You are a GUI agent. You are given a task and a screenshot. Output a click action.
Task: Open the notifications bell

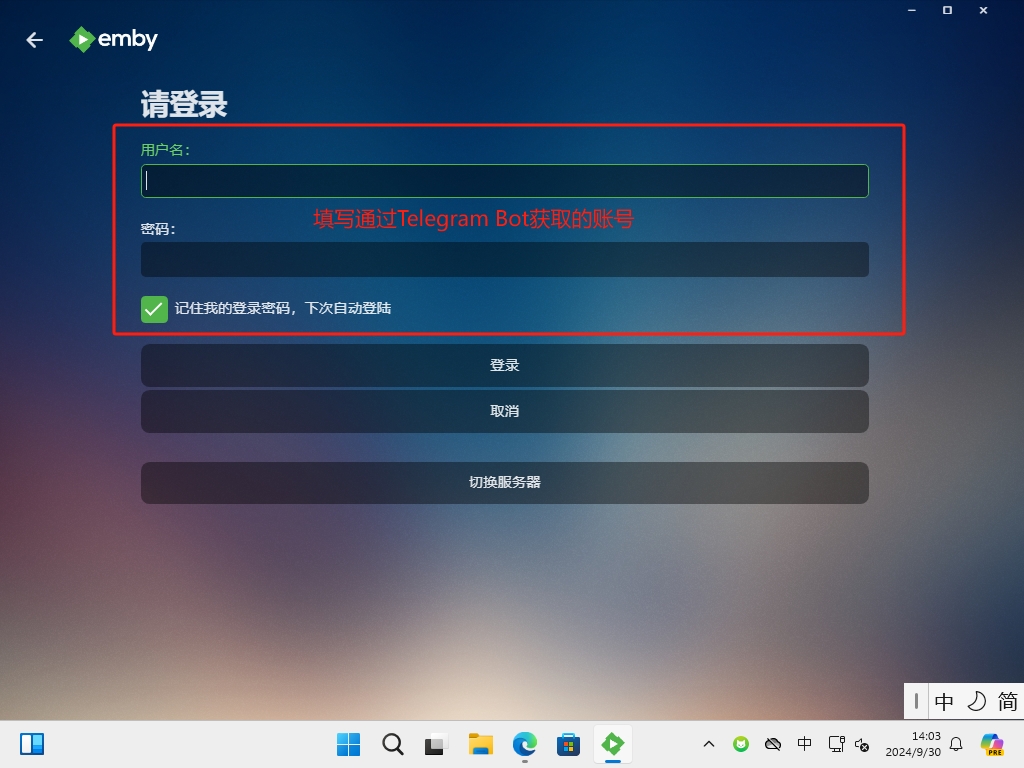955,744
